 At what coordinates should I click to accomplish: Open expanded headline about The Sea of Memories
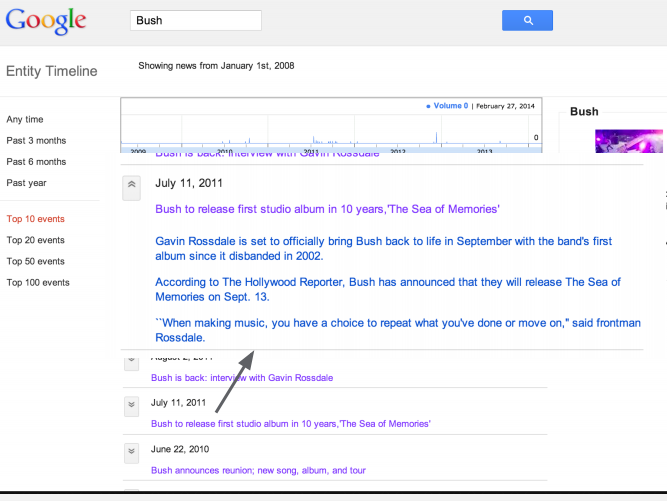tap(327, 209)
